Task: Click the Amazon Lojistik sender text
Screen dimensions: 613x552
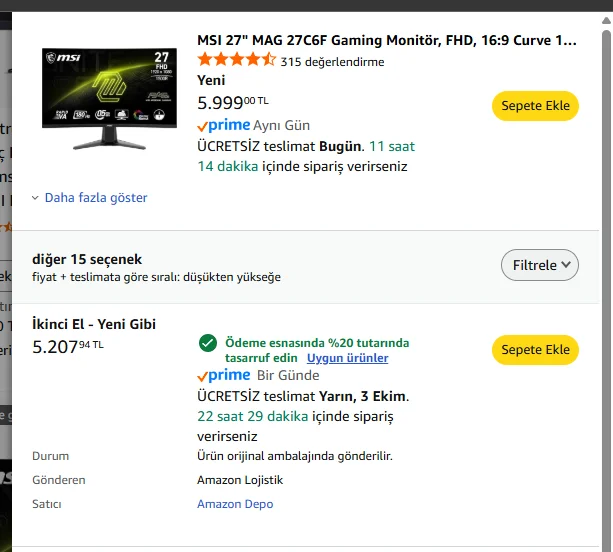Action: pos(240,480)
